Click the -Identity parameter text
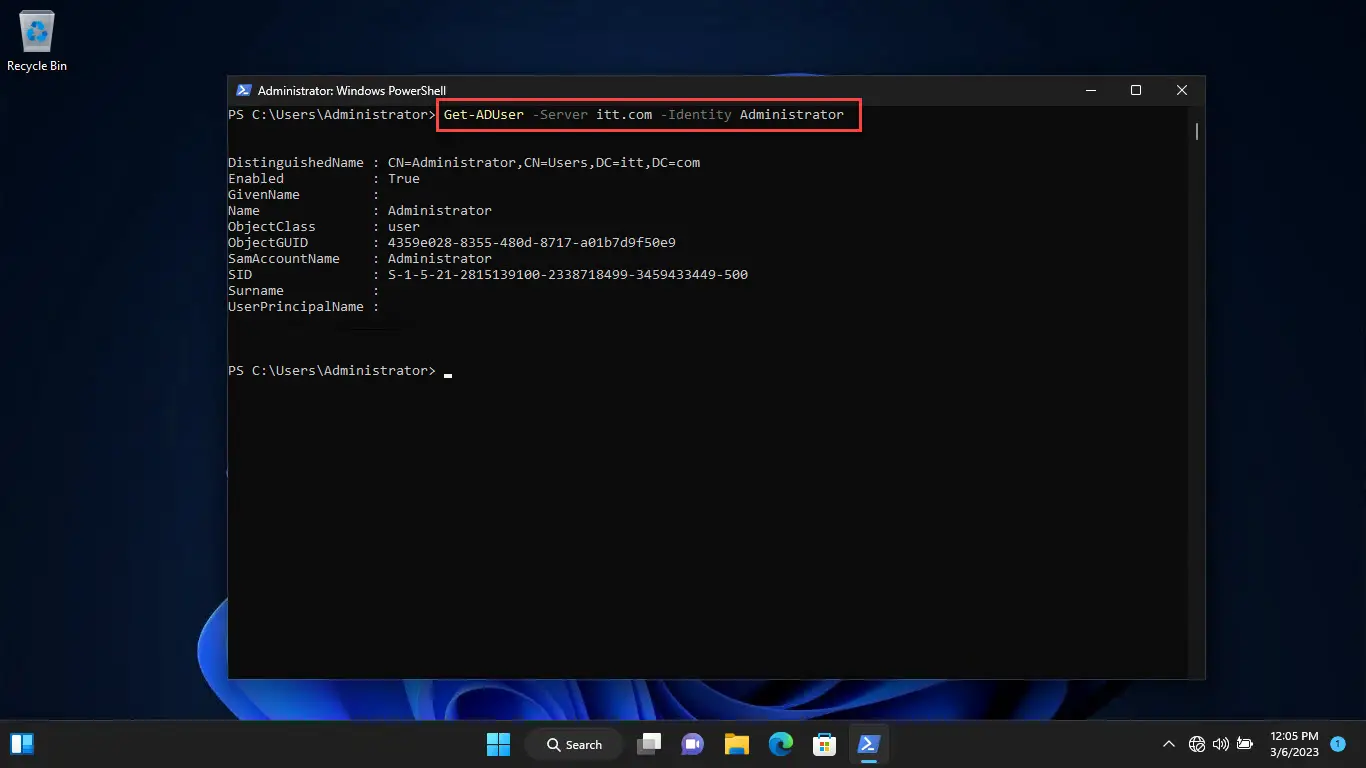 click(x=696, y=115)
